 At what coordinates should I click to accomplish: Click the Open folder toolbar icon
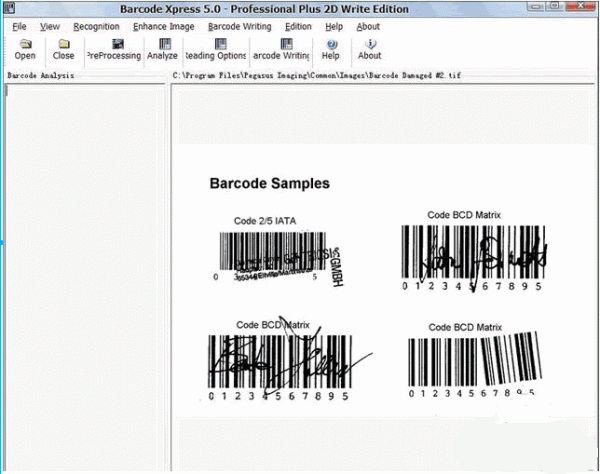pyautogui.click(x=25, y=45)
